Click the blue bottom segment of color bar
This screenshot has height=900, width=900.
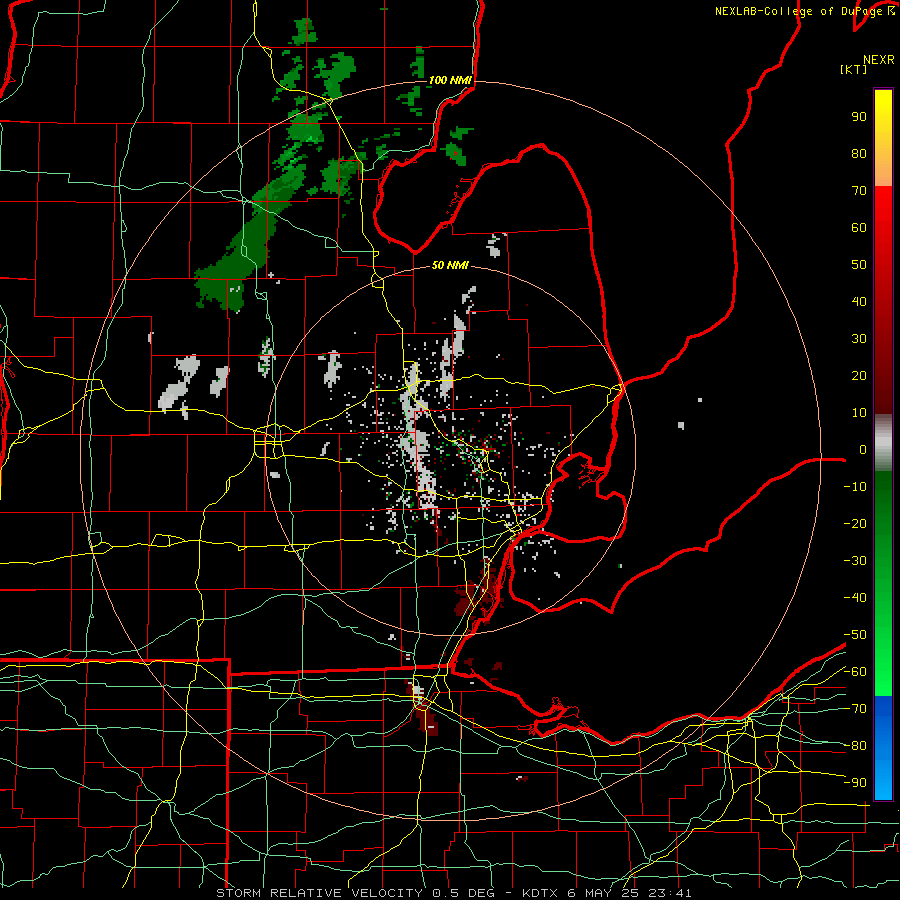(883, 748)
